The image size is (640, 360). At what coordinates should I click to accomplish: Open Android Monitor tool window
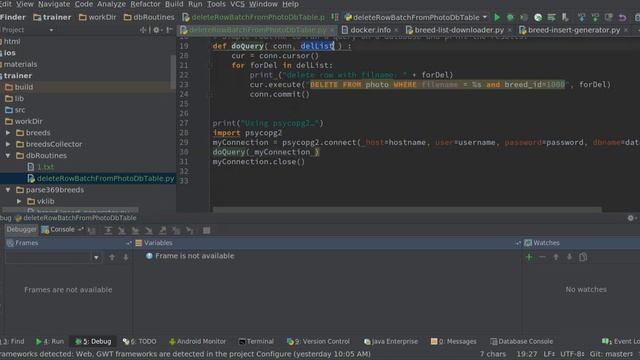(197, 341)
